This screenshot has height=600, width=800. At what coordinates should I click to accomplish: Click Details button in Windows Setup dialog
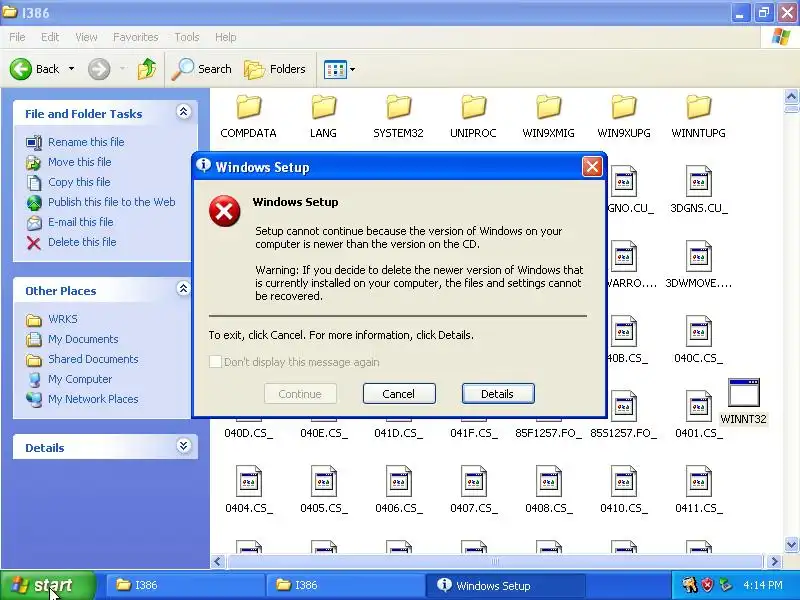coord(498,394)
